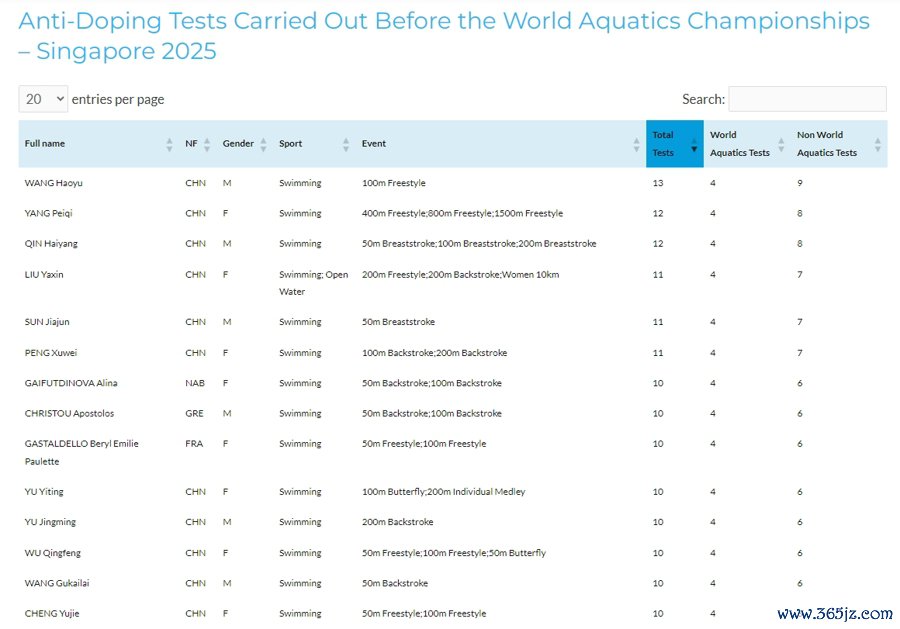The image size is (900, 629).
Task: Sort by Non World Aquatics Tests arrows
Action: click(x=877, y=144)
